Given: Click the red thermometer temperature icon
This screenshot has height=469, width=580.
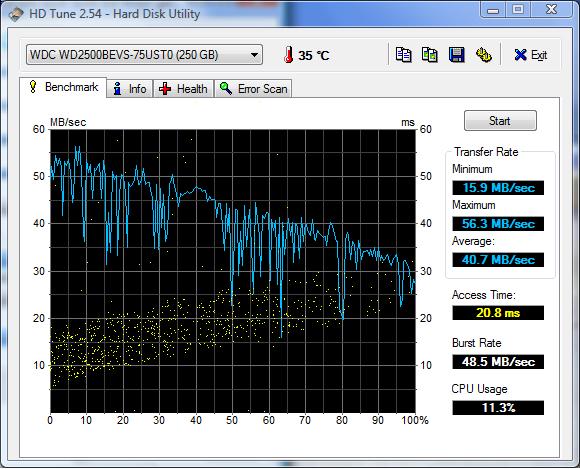Looking at the screenshot, I should (289, 55).
